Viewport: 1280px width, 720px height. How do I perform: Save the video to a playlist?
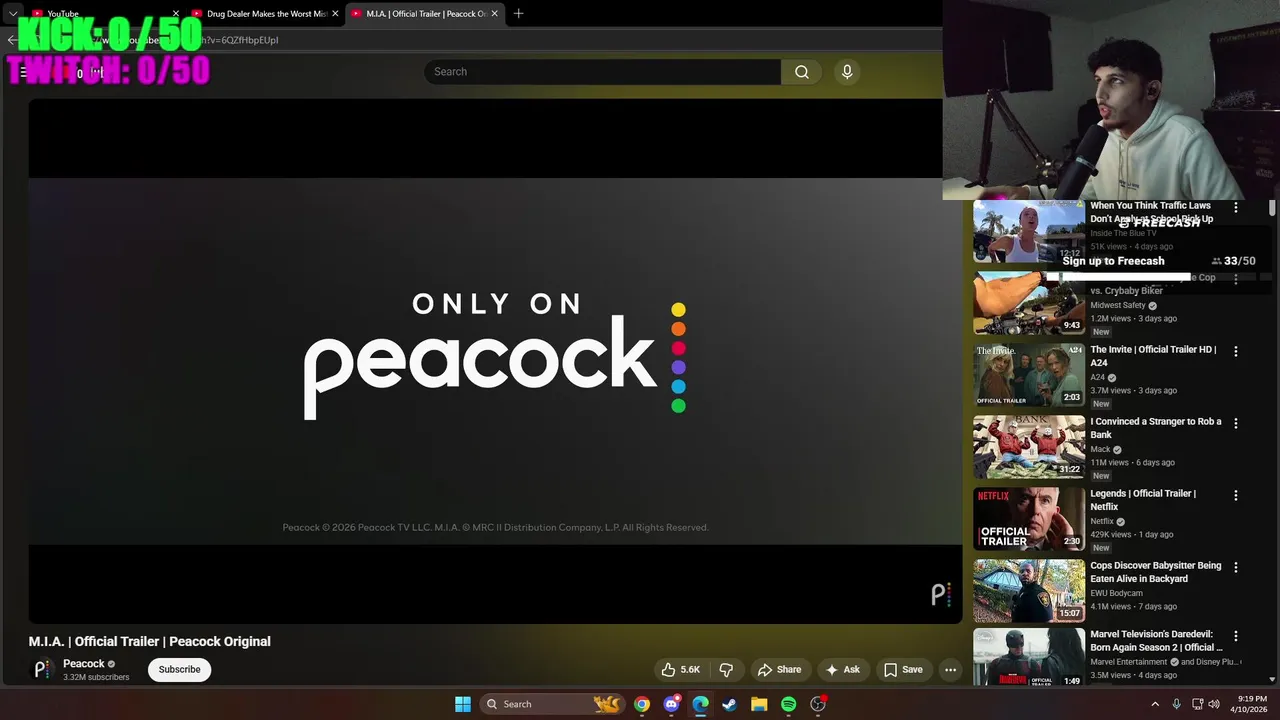pos(903,670)
